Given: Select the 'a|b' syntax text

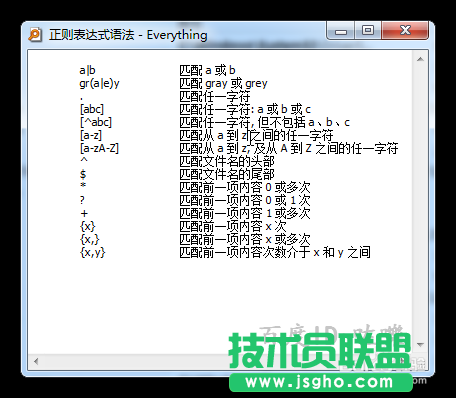Looking at the screenshot, I should [87, 70].
